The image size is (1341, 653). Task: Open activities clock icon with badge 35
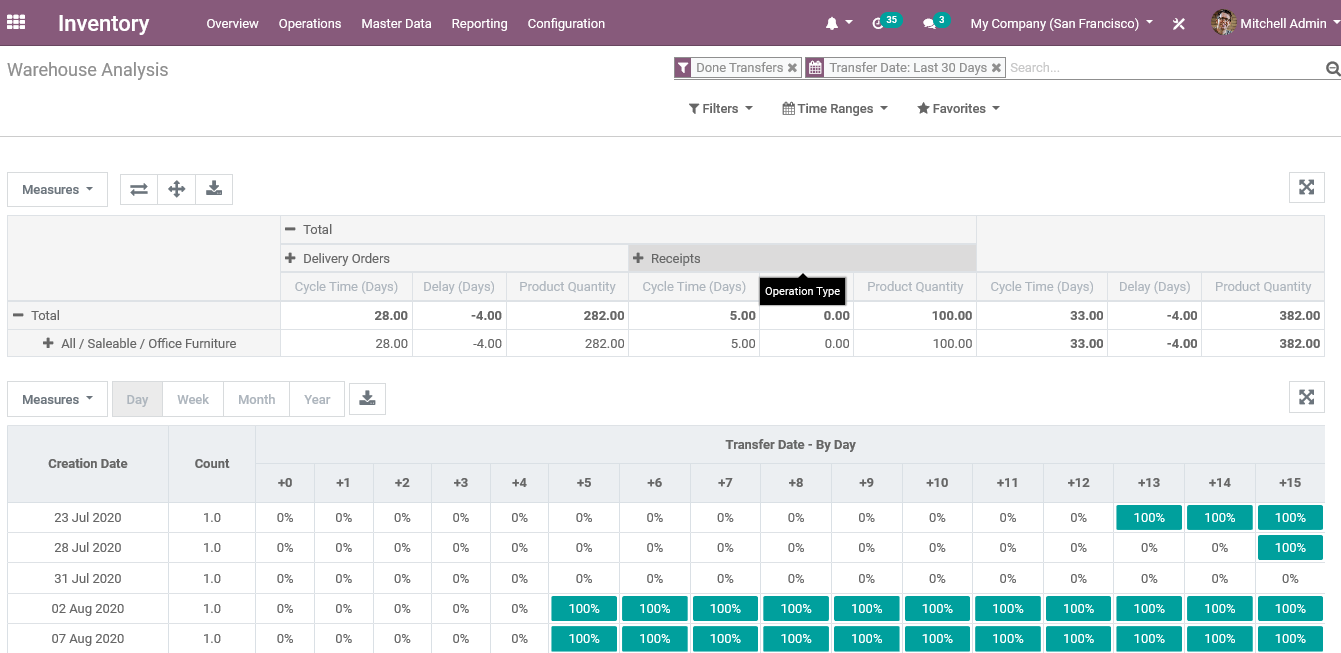pos(885,22)
